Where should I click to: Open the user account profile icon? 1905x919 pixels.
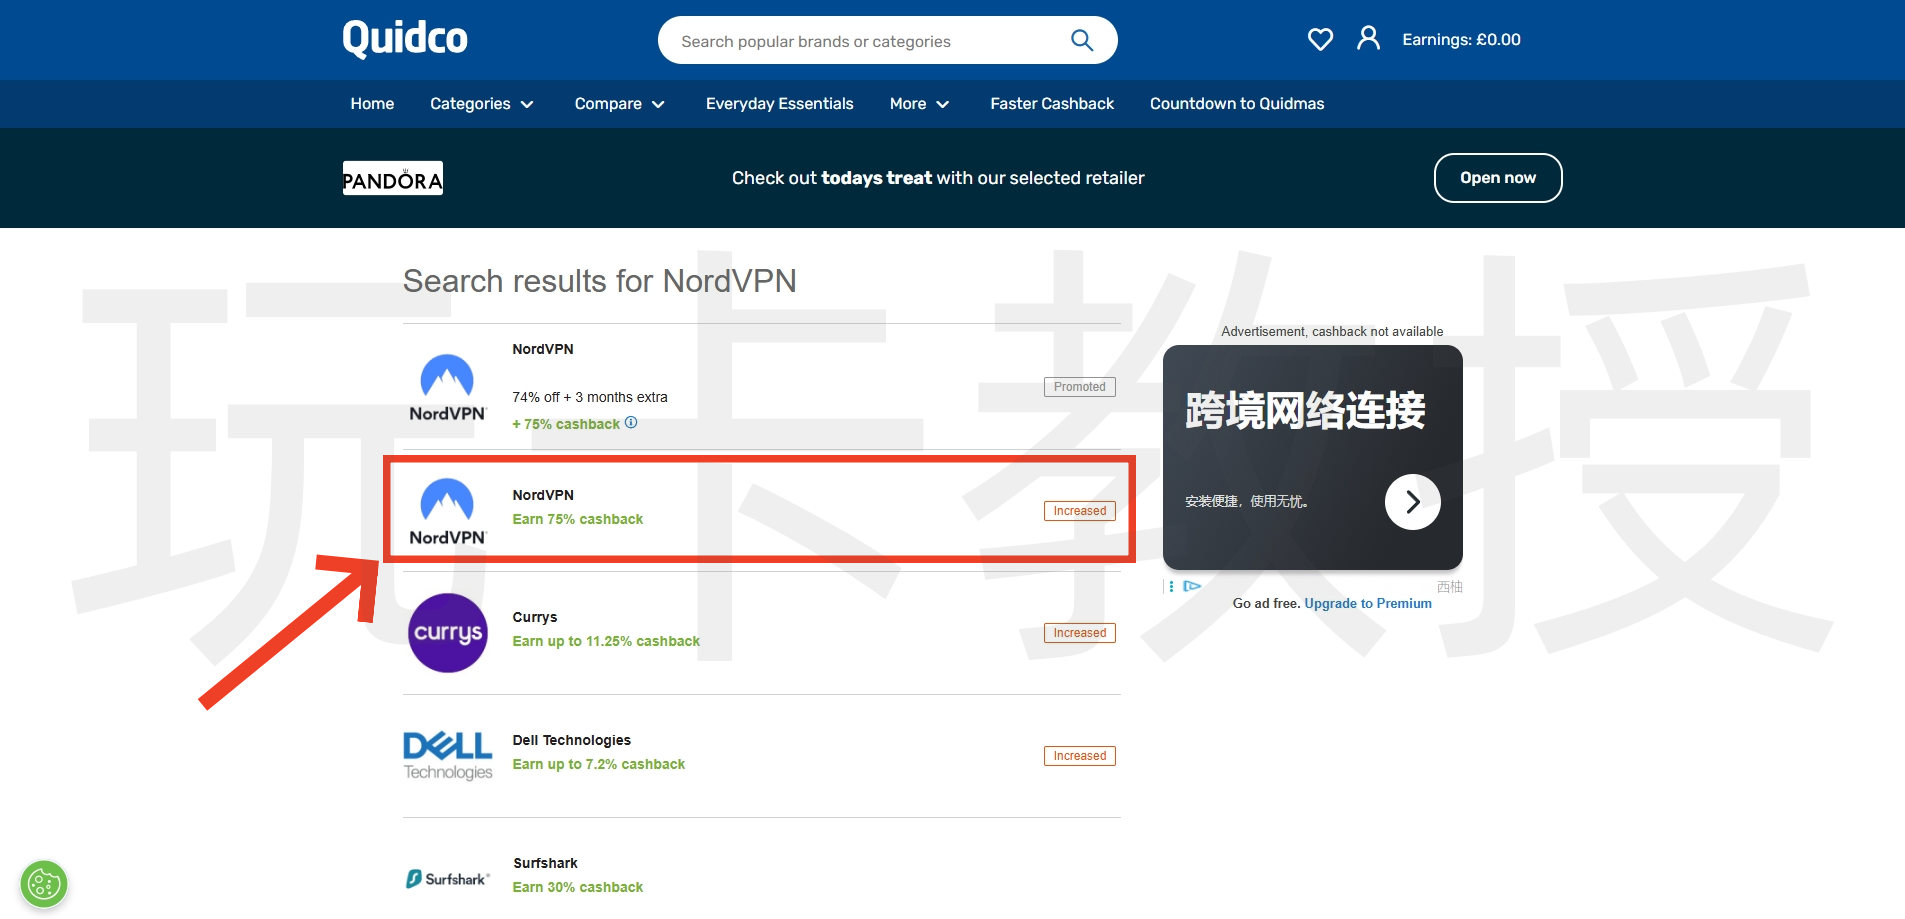[1368, 39]
